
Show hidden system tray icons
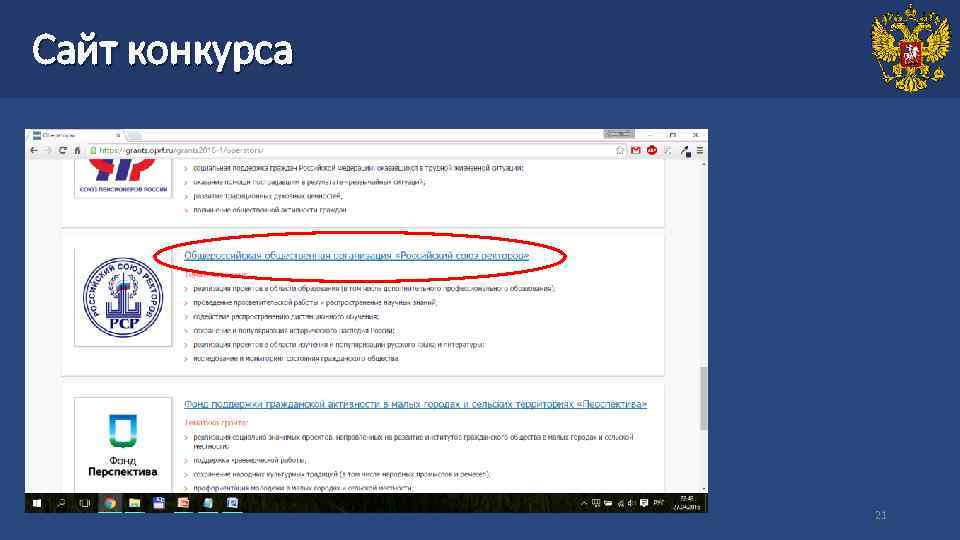pyautogui.click(x=583, y=503)
